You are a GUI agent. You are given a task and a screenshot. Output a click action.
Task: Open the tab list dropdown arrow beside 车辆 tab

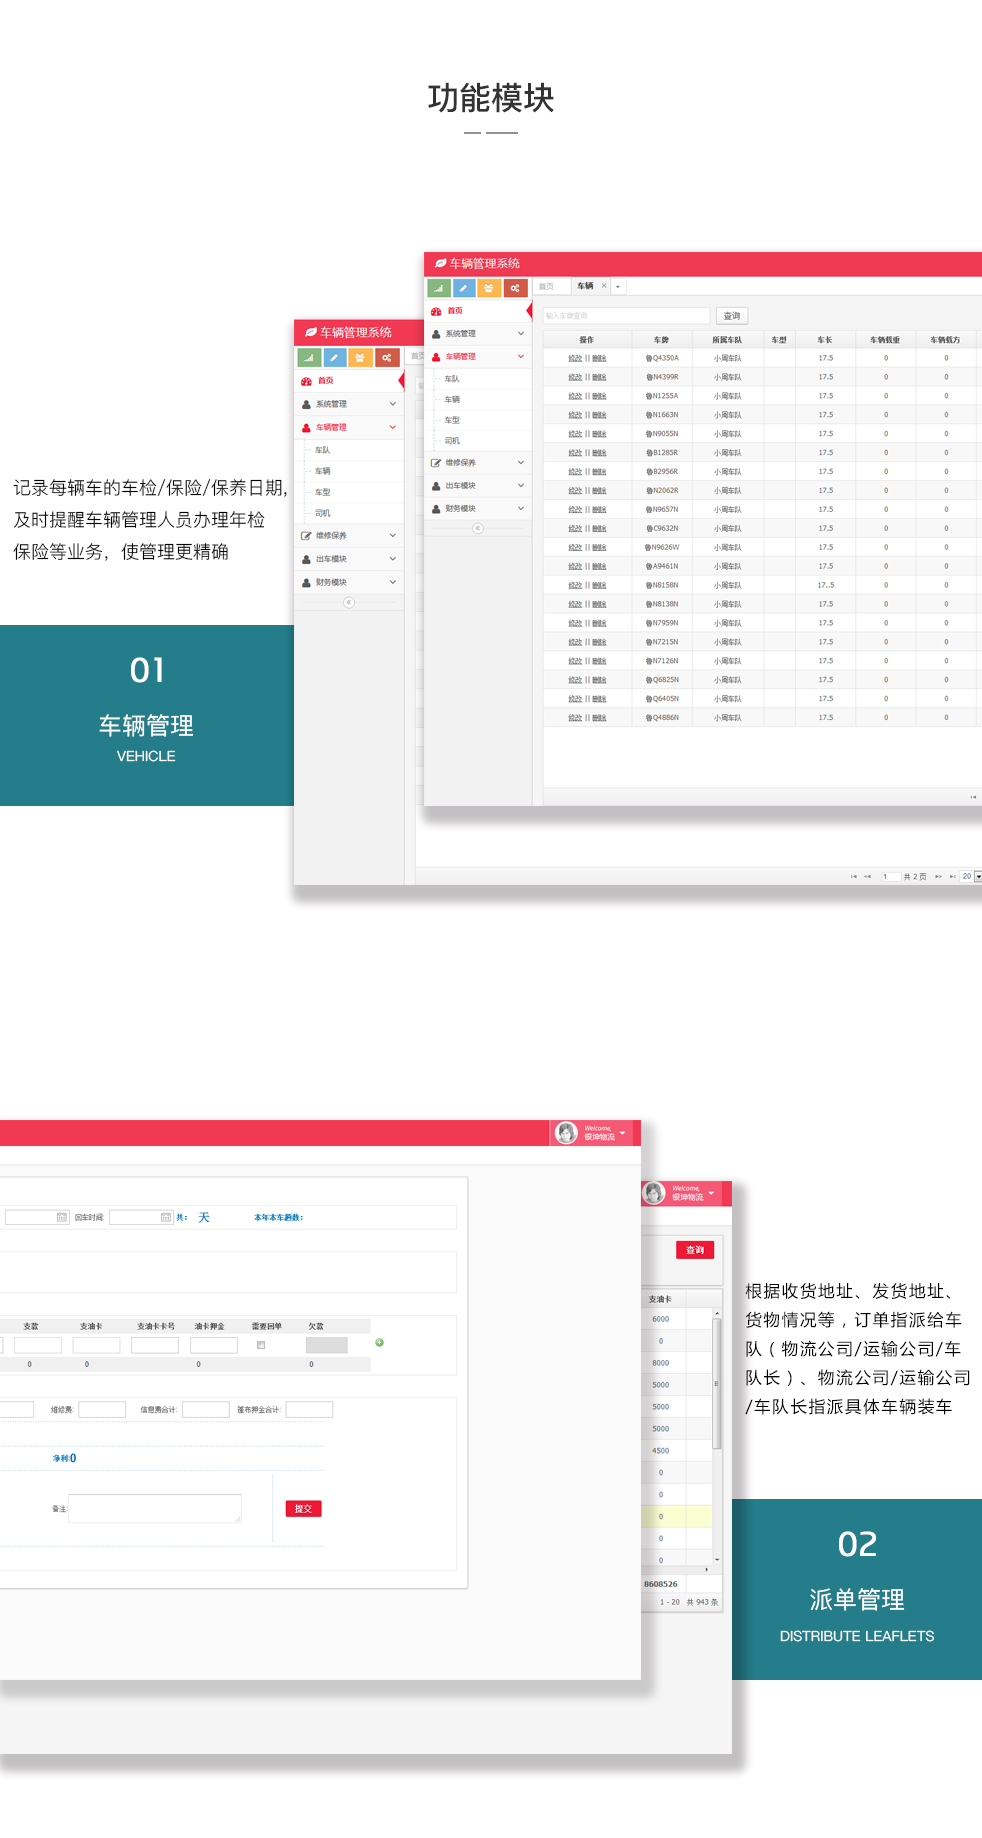coord(619,287)
